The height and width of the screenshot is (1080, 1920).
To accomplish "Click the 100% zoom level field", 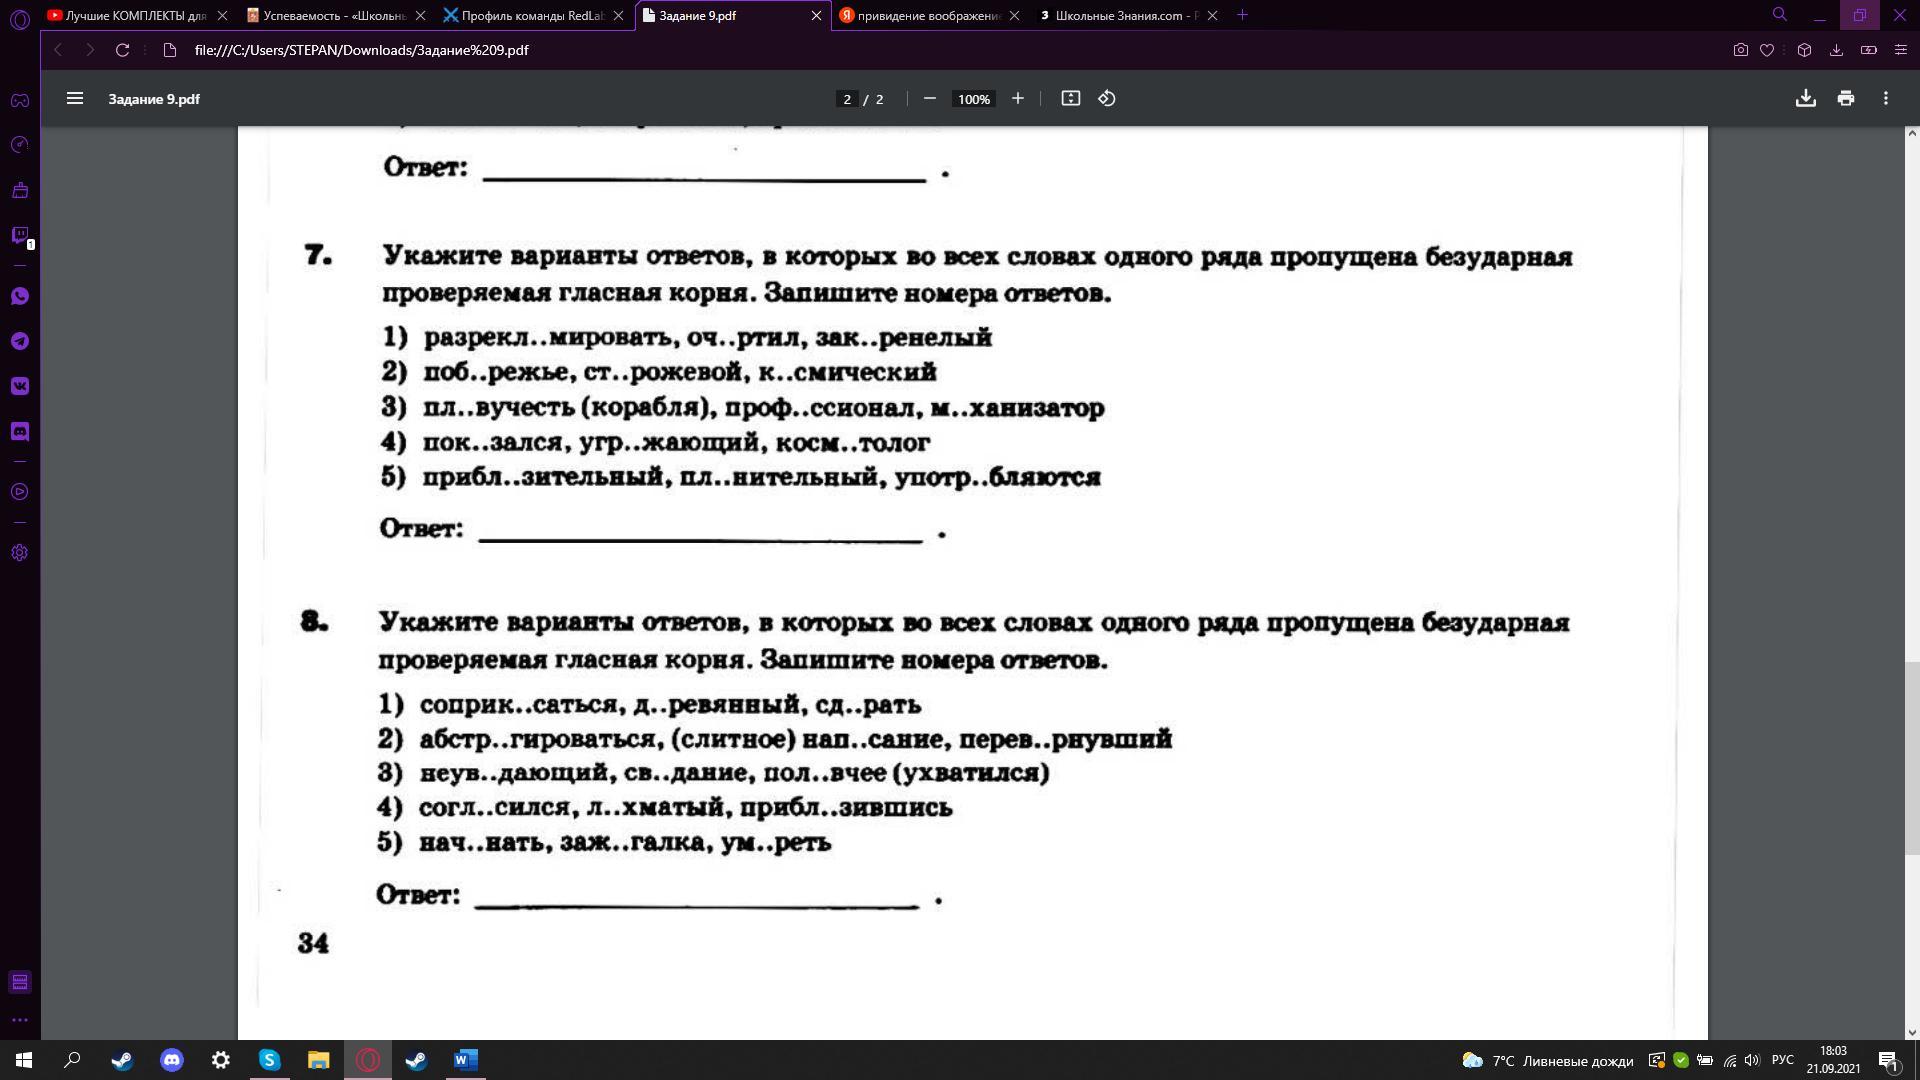I will click(x=973, y=99).
